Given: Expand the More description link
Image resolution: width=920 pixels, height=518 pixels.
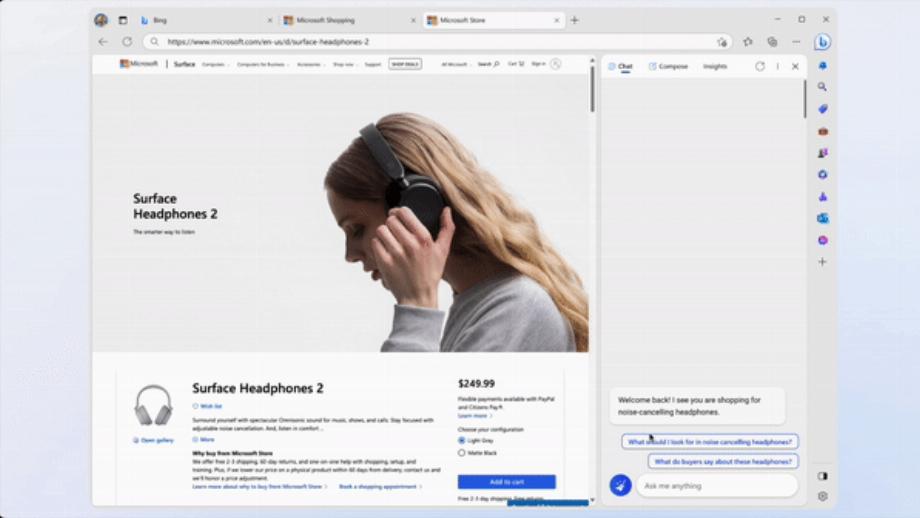Looking at the screenshot, I should pos(203,439).
